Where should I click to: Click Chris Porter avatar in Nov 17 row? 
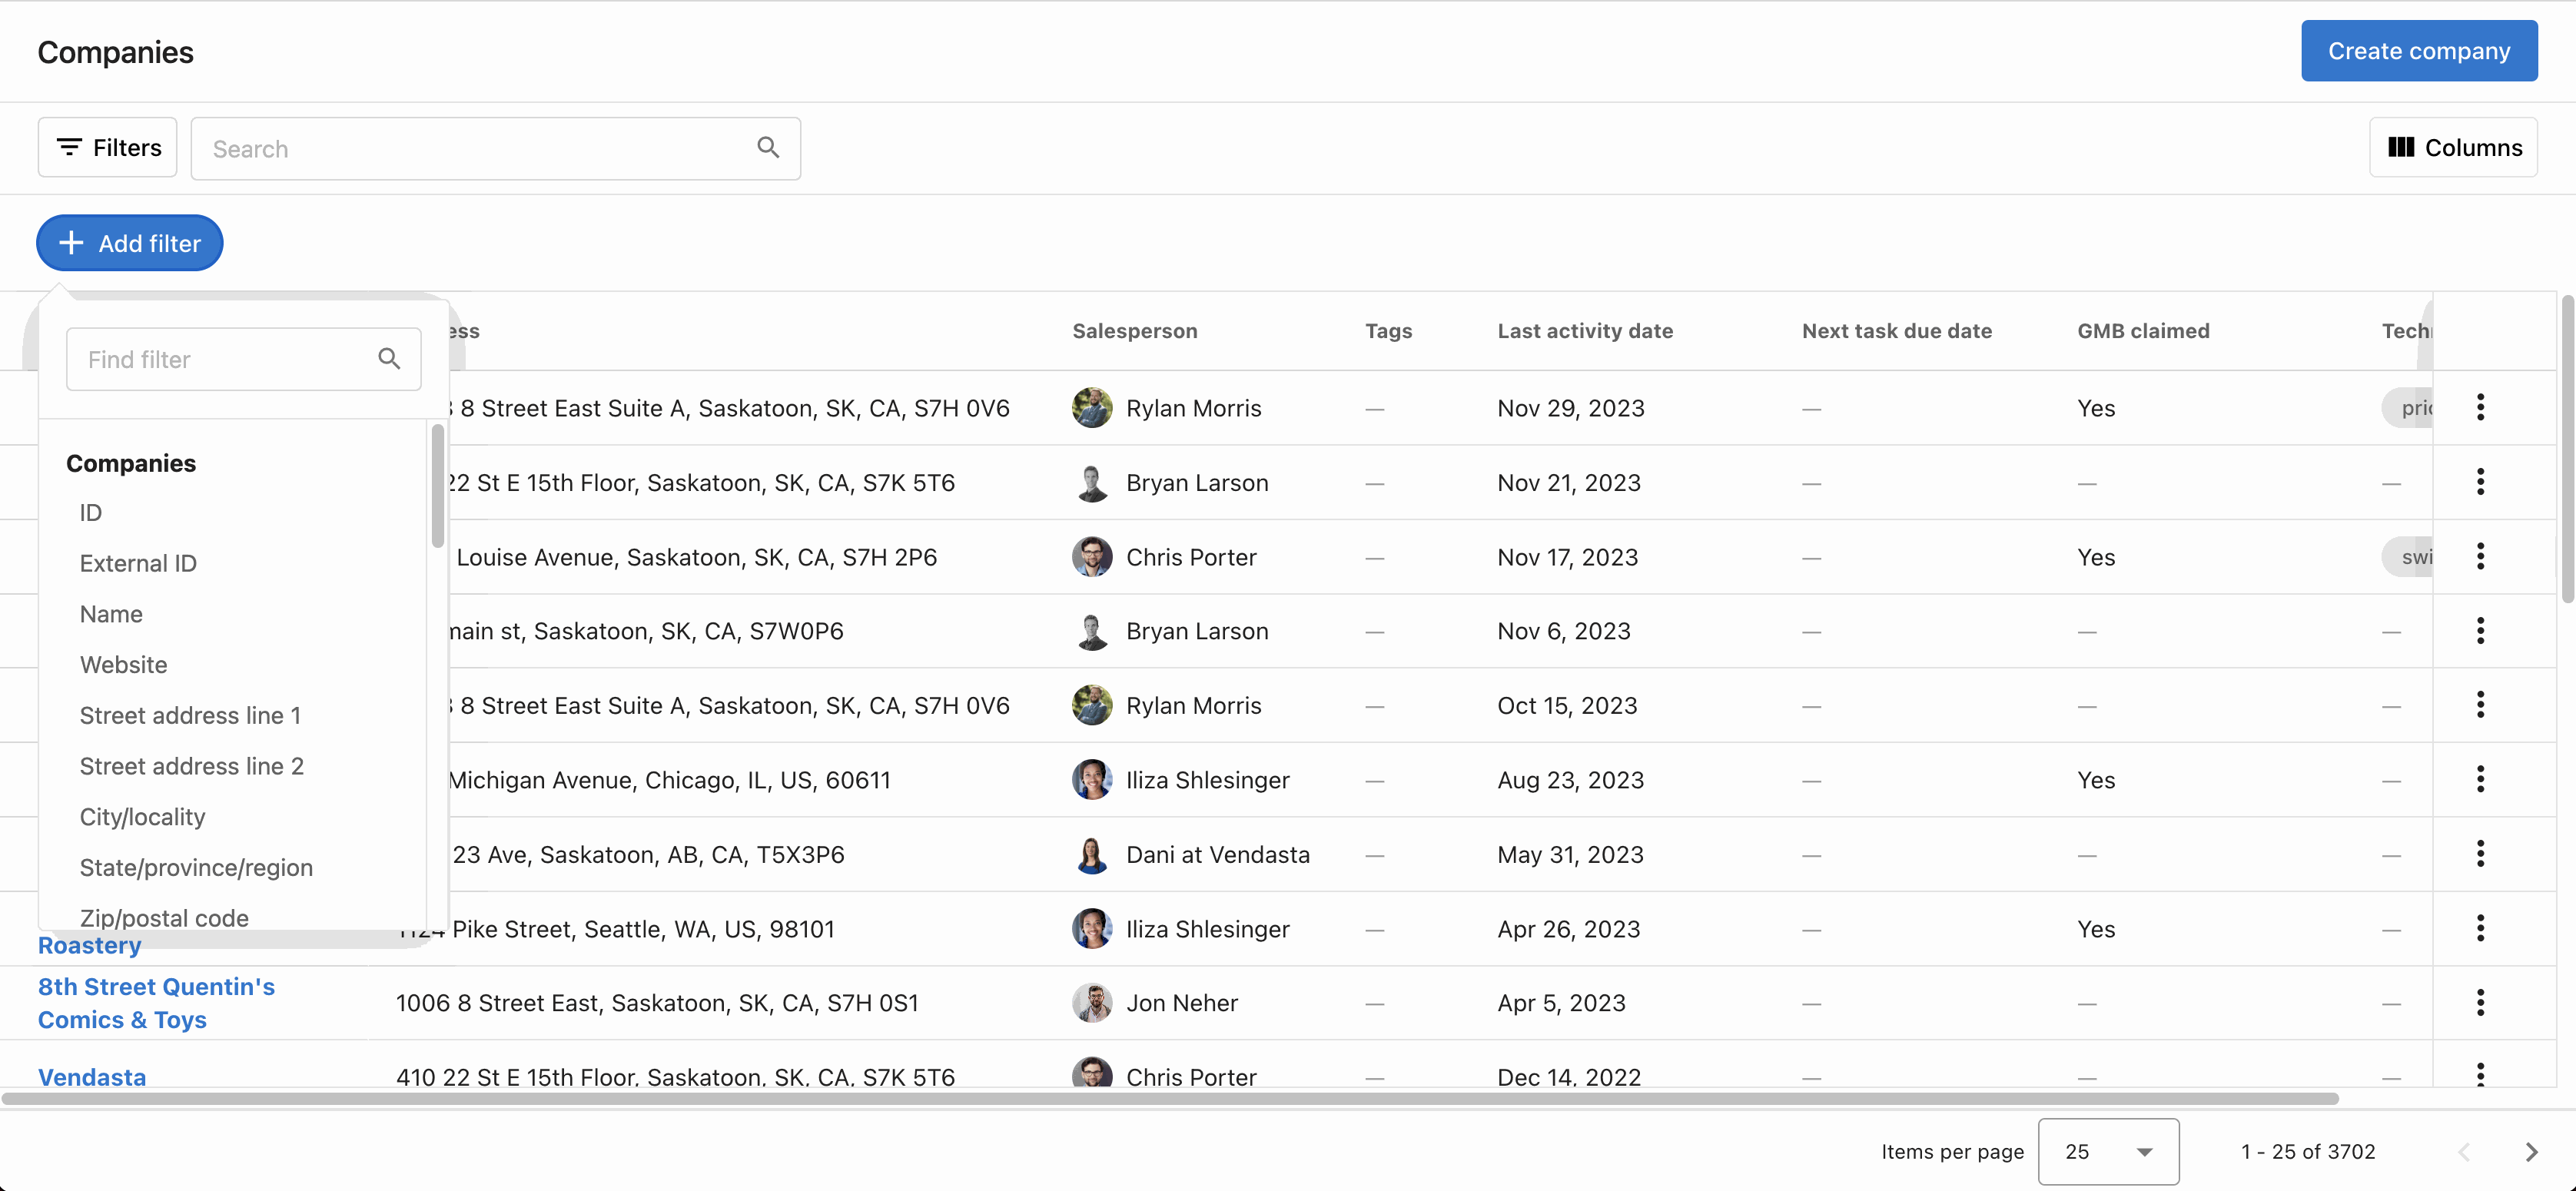1092,557
